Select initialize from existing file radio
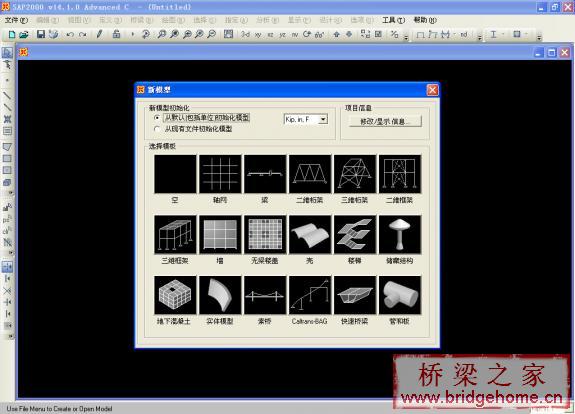Screen dimensions: 575x414 (157, 129)
